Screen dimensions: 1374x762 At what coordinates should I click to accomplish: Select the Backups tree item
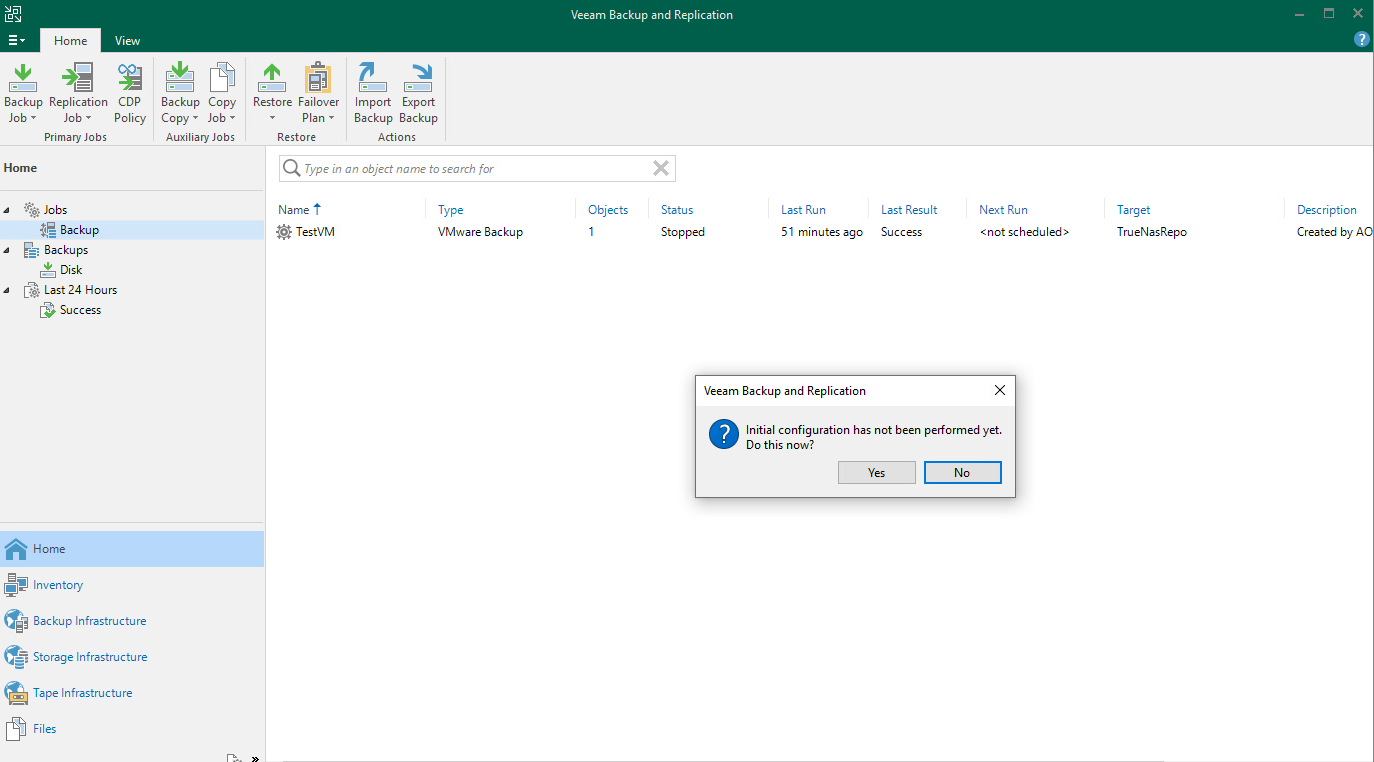(x=66, y=250)
